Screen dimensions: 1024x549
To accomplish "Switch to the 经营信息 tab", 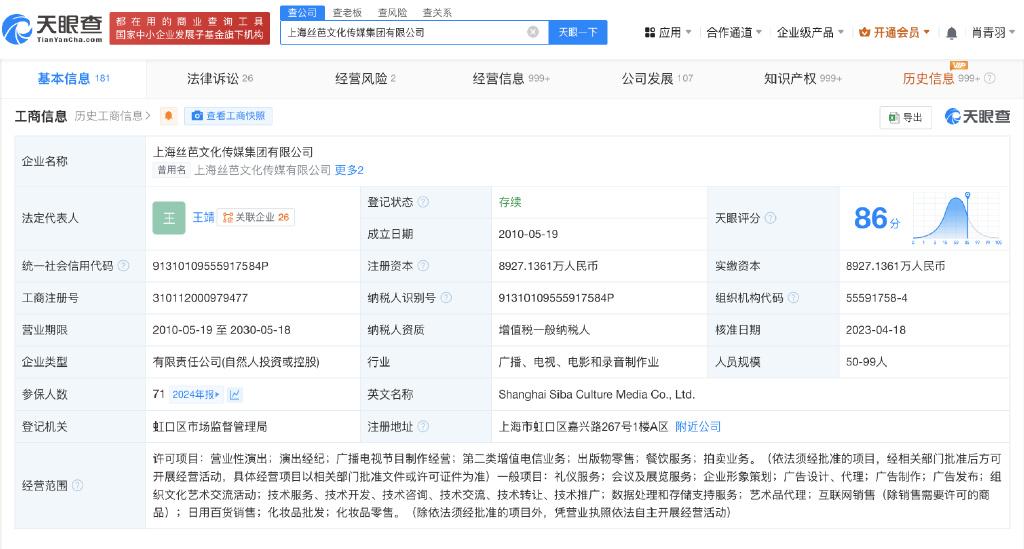I will (511, 78).
